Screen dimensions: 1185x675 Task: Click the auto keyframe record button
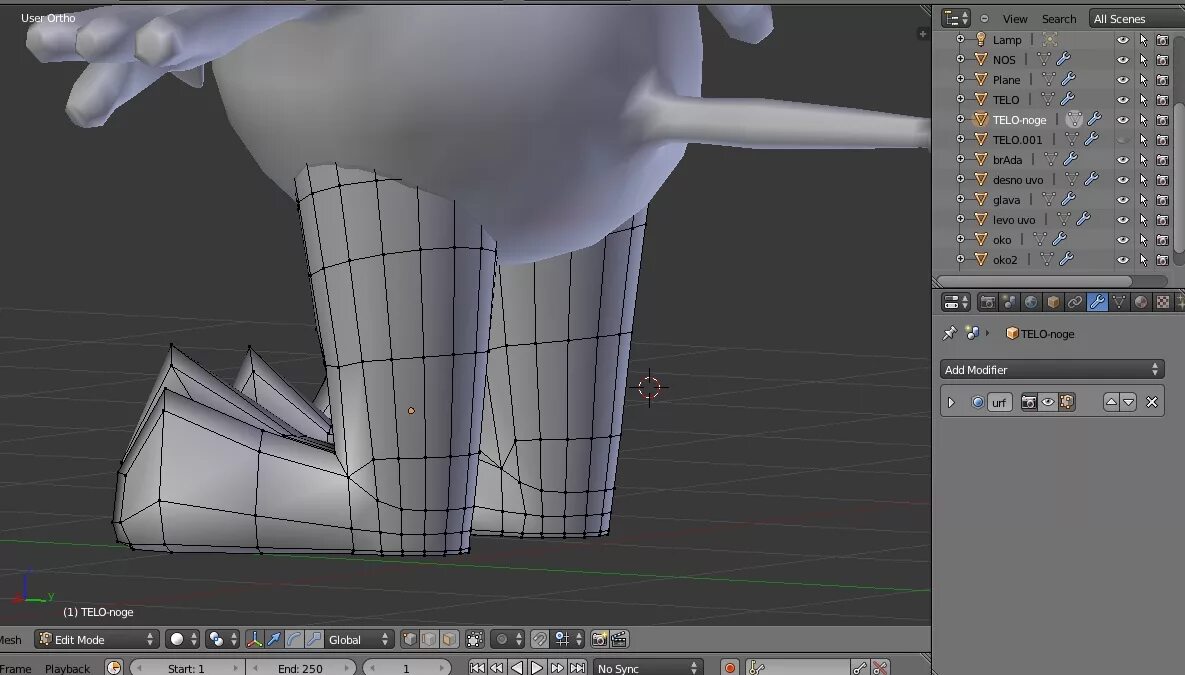point(729,668)
